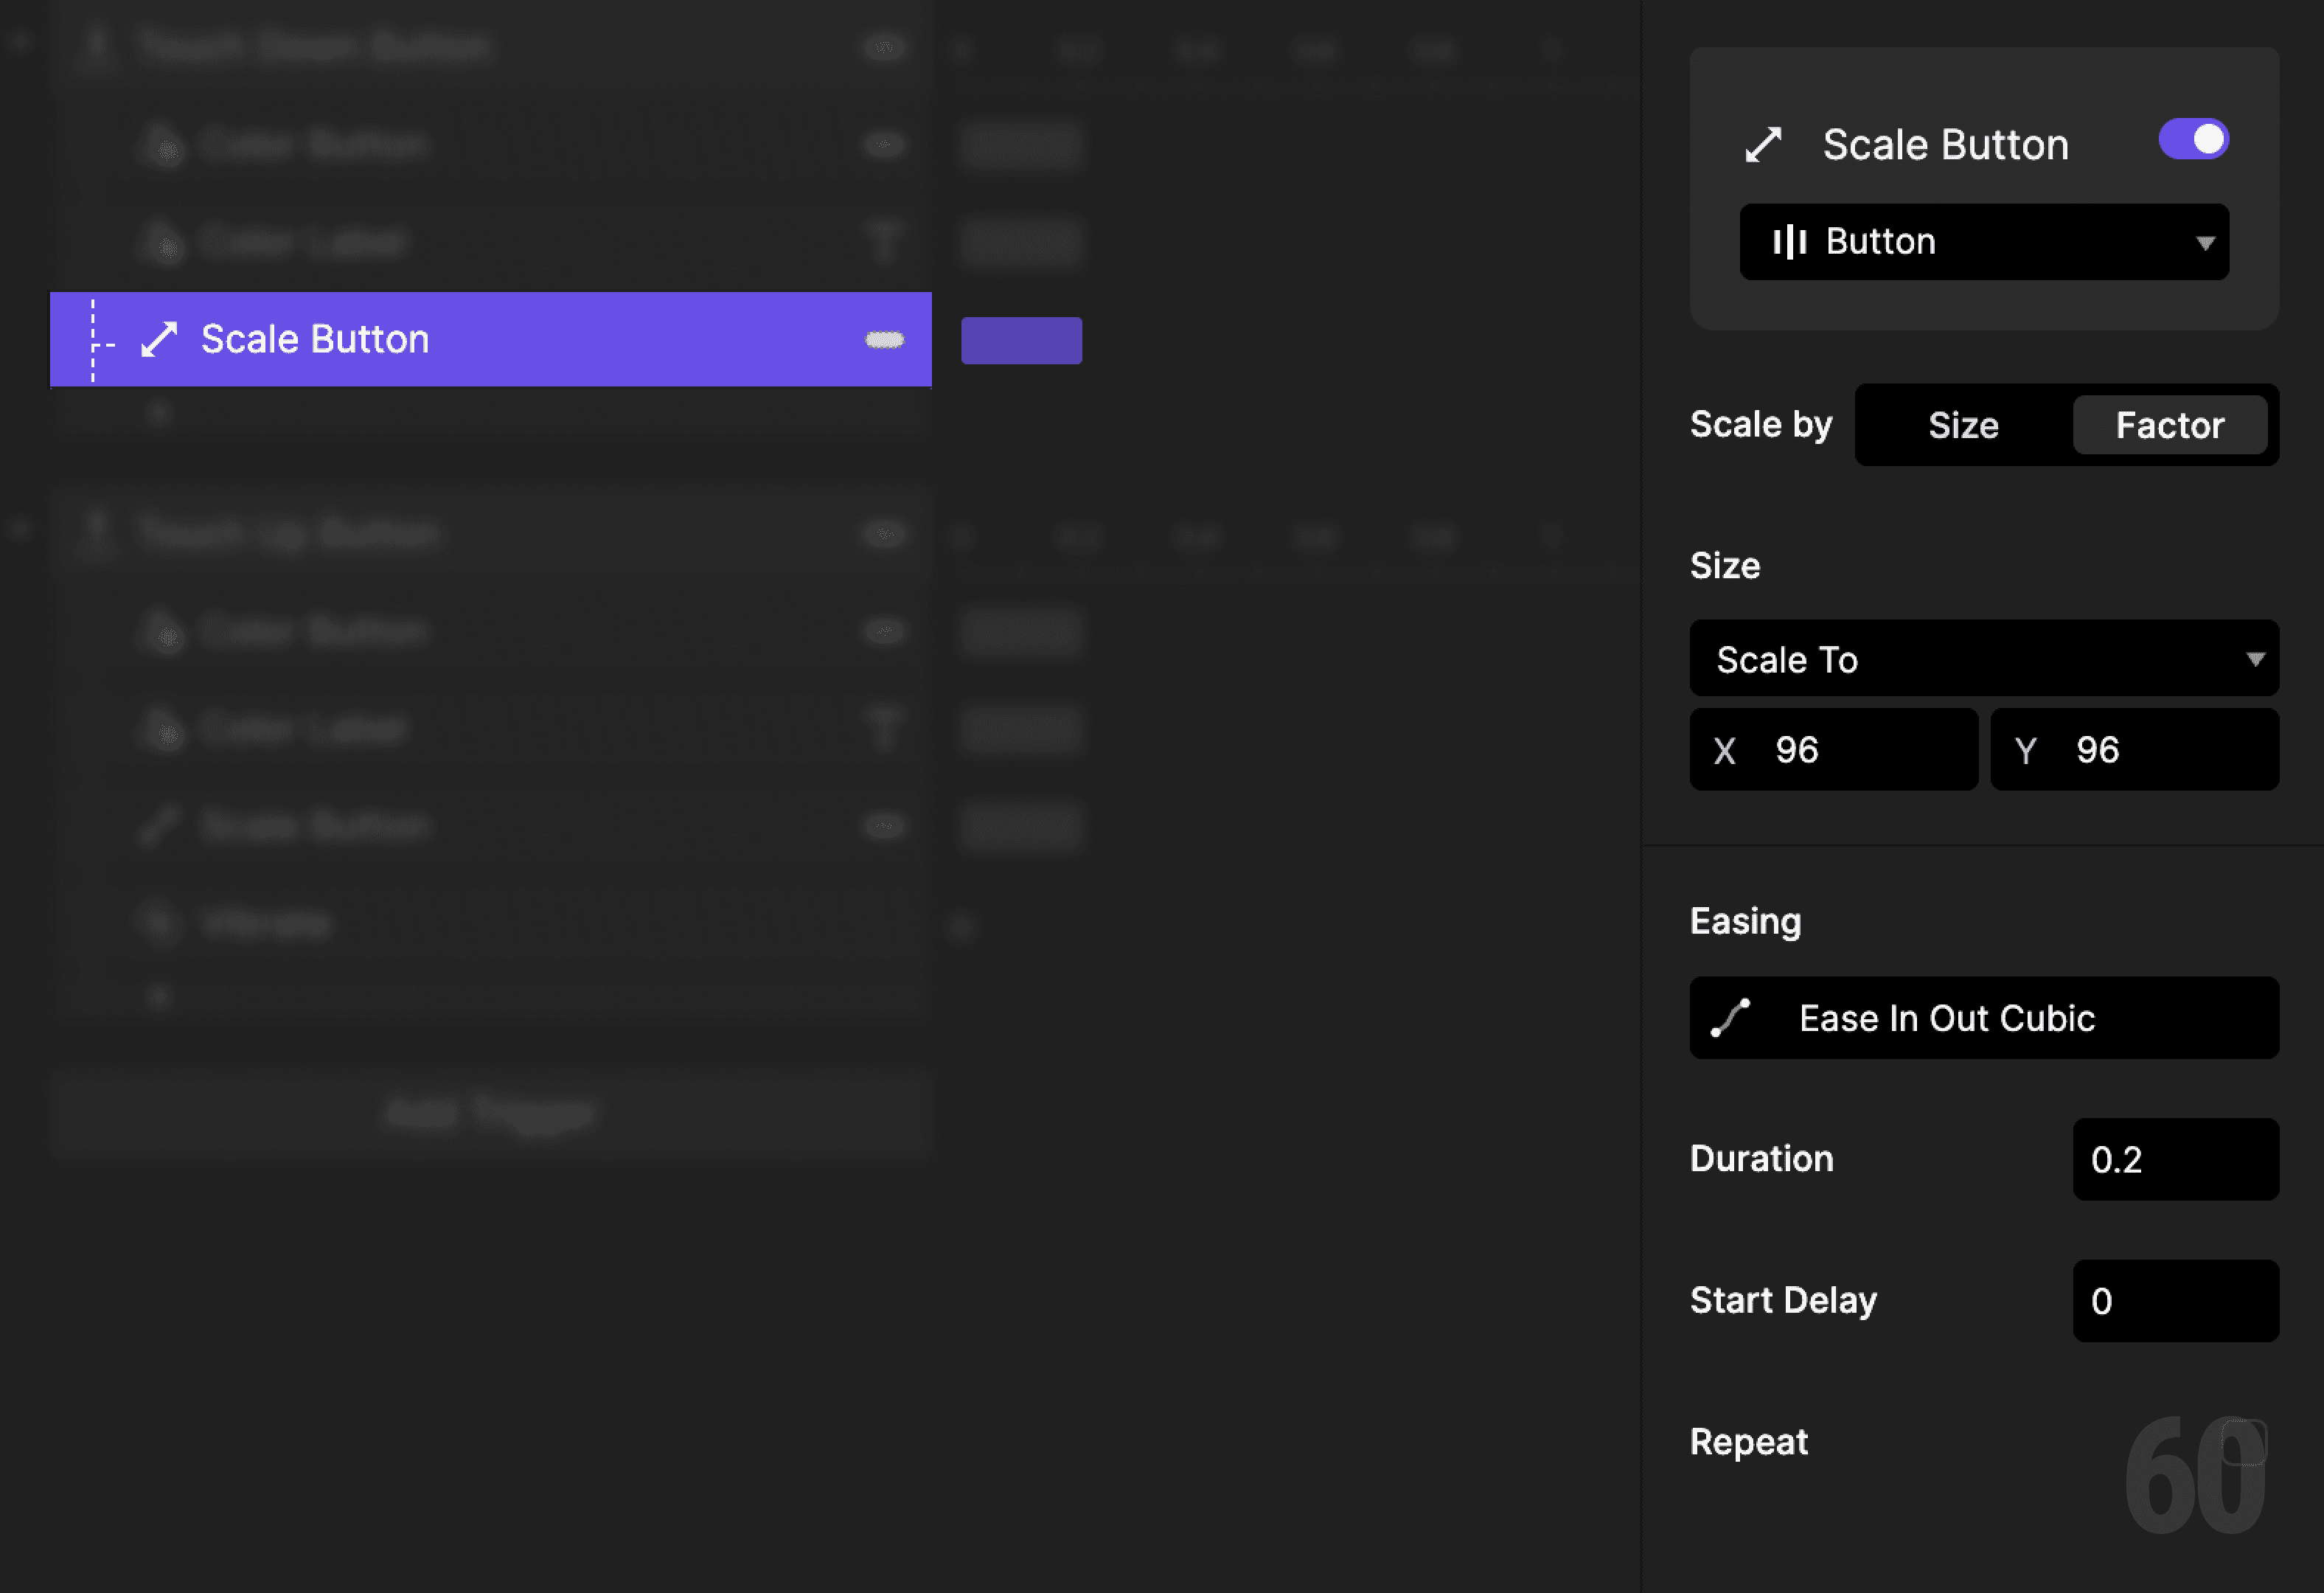
Task: Select the Factor scaling option
Action: 2169,424
